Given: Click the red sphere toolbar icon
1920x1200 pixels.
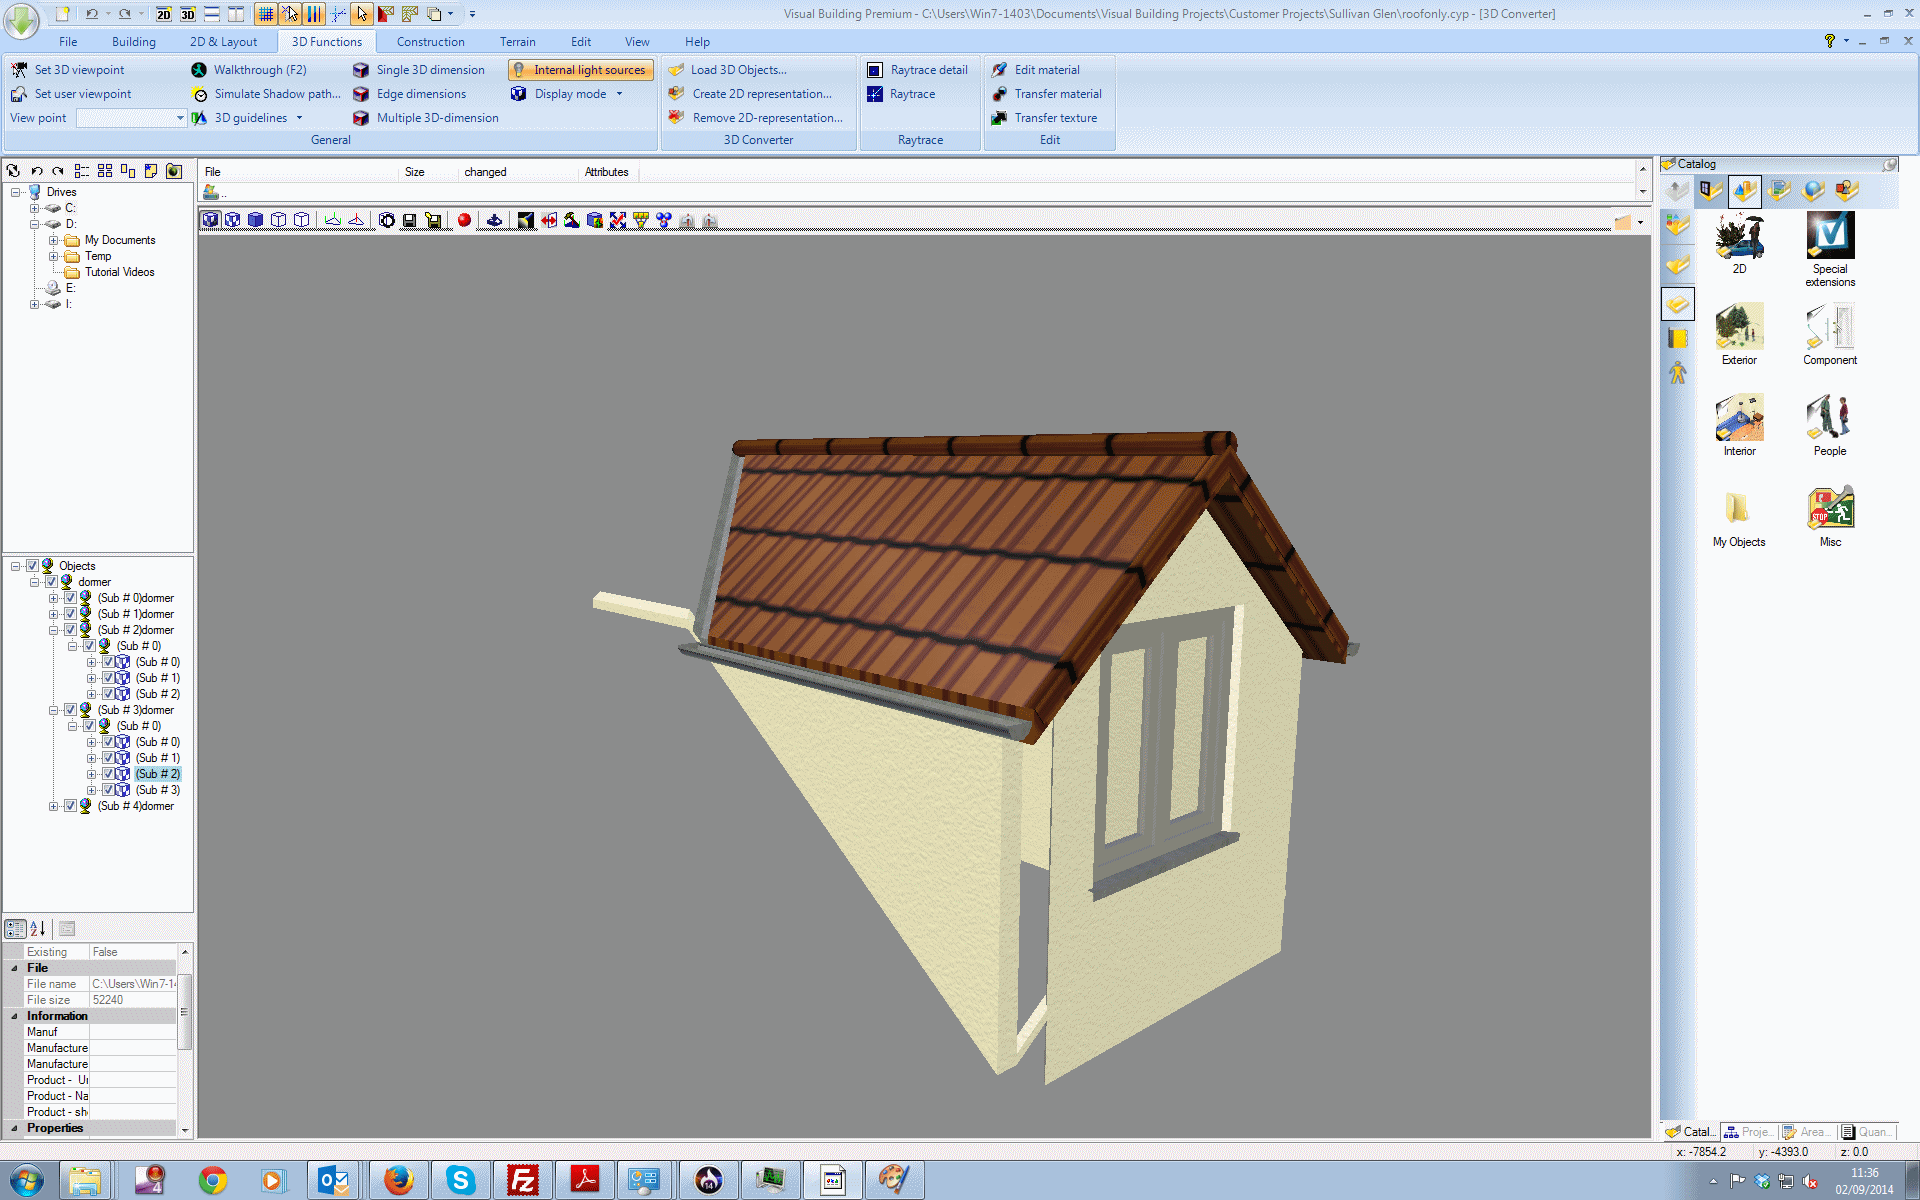Looking at the screenshot, I should (464, 220).
